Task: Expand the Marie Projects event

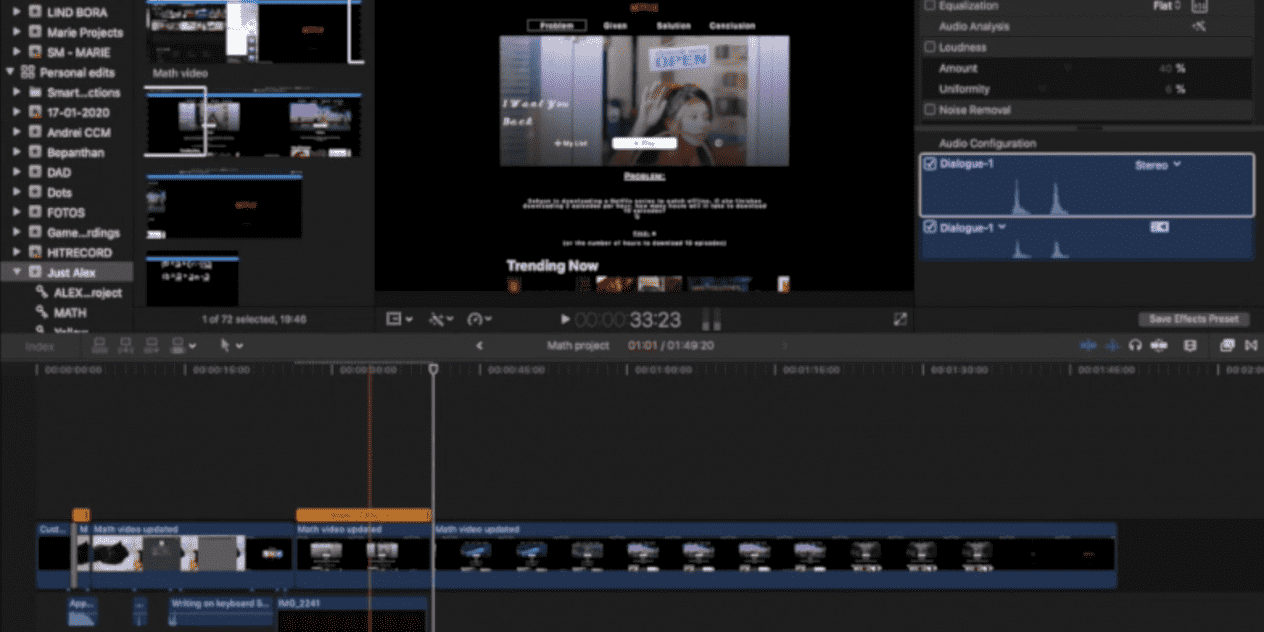Action: (x=17, y=32)
